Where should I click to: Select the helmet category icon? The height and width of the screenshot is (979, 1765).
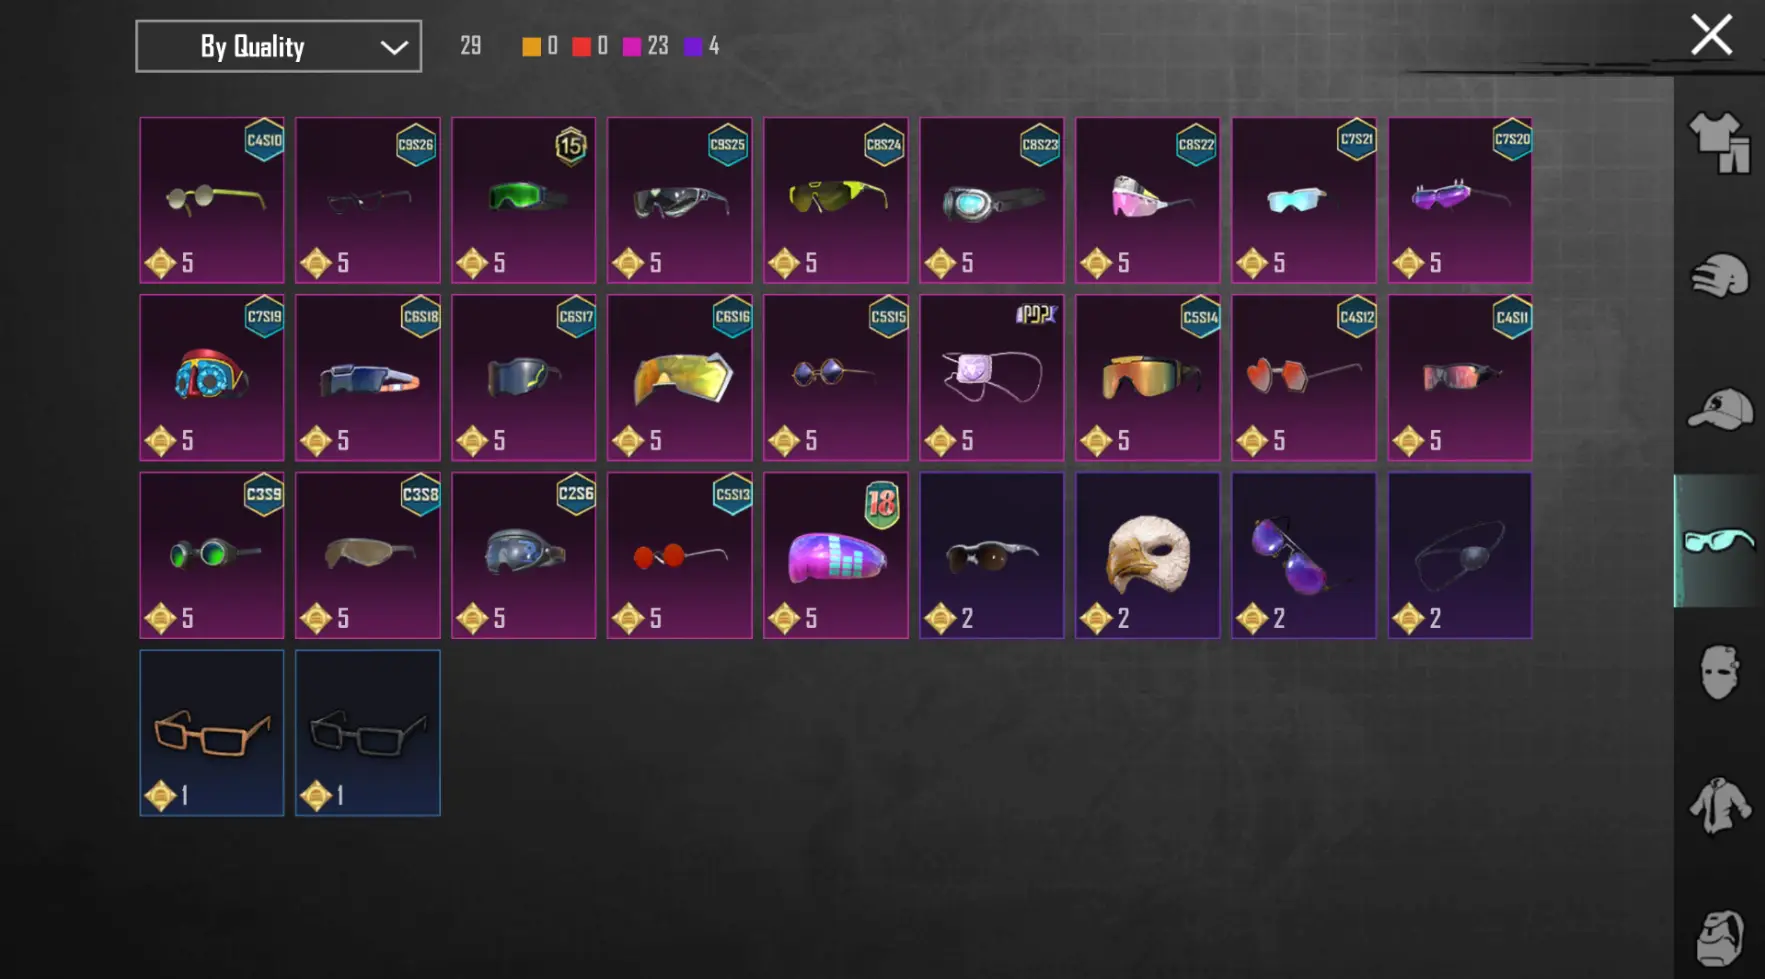(1719, 276)
